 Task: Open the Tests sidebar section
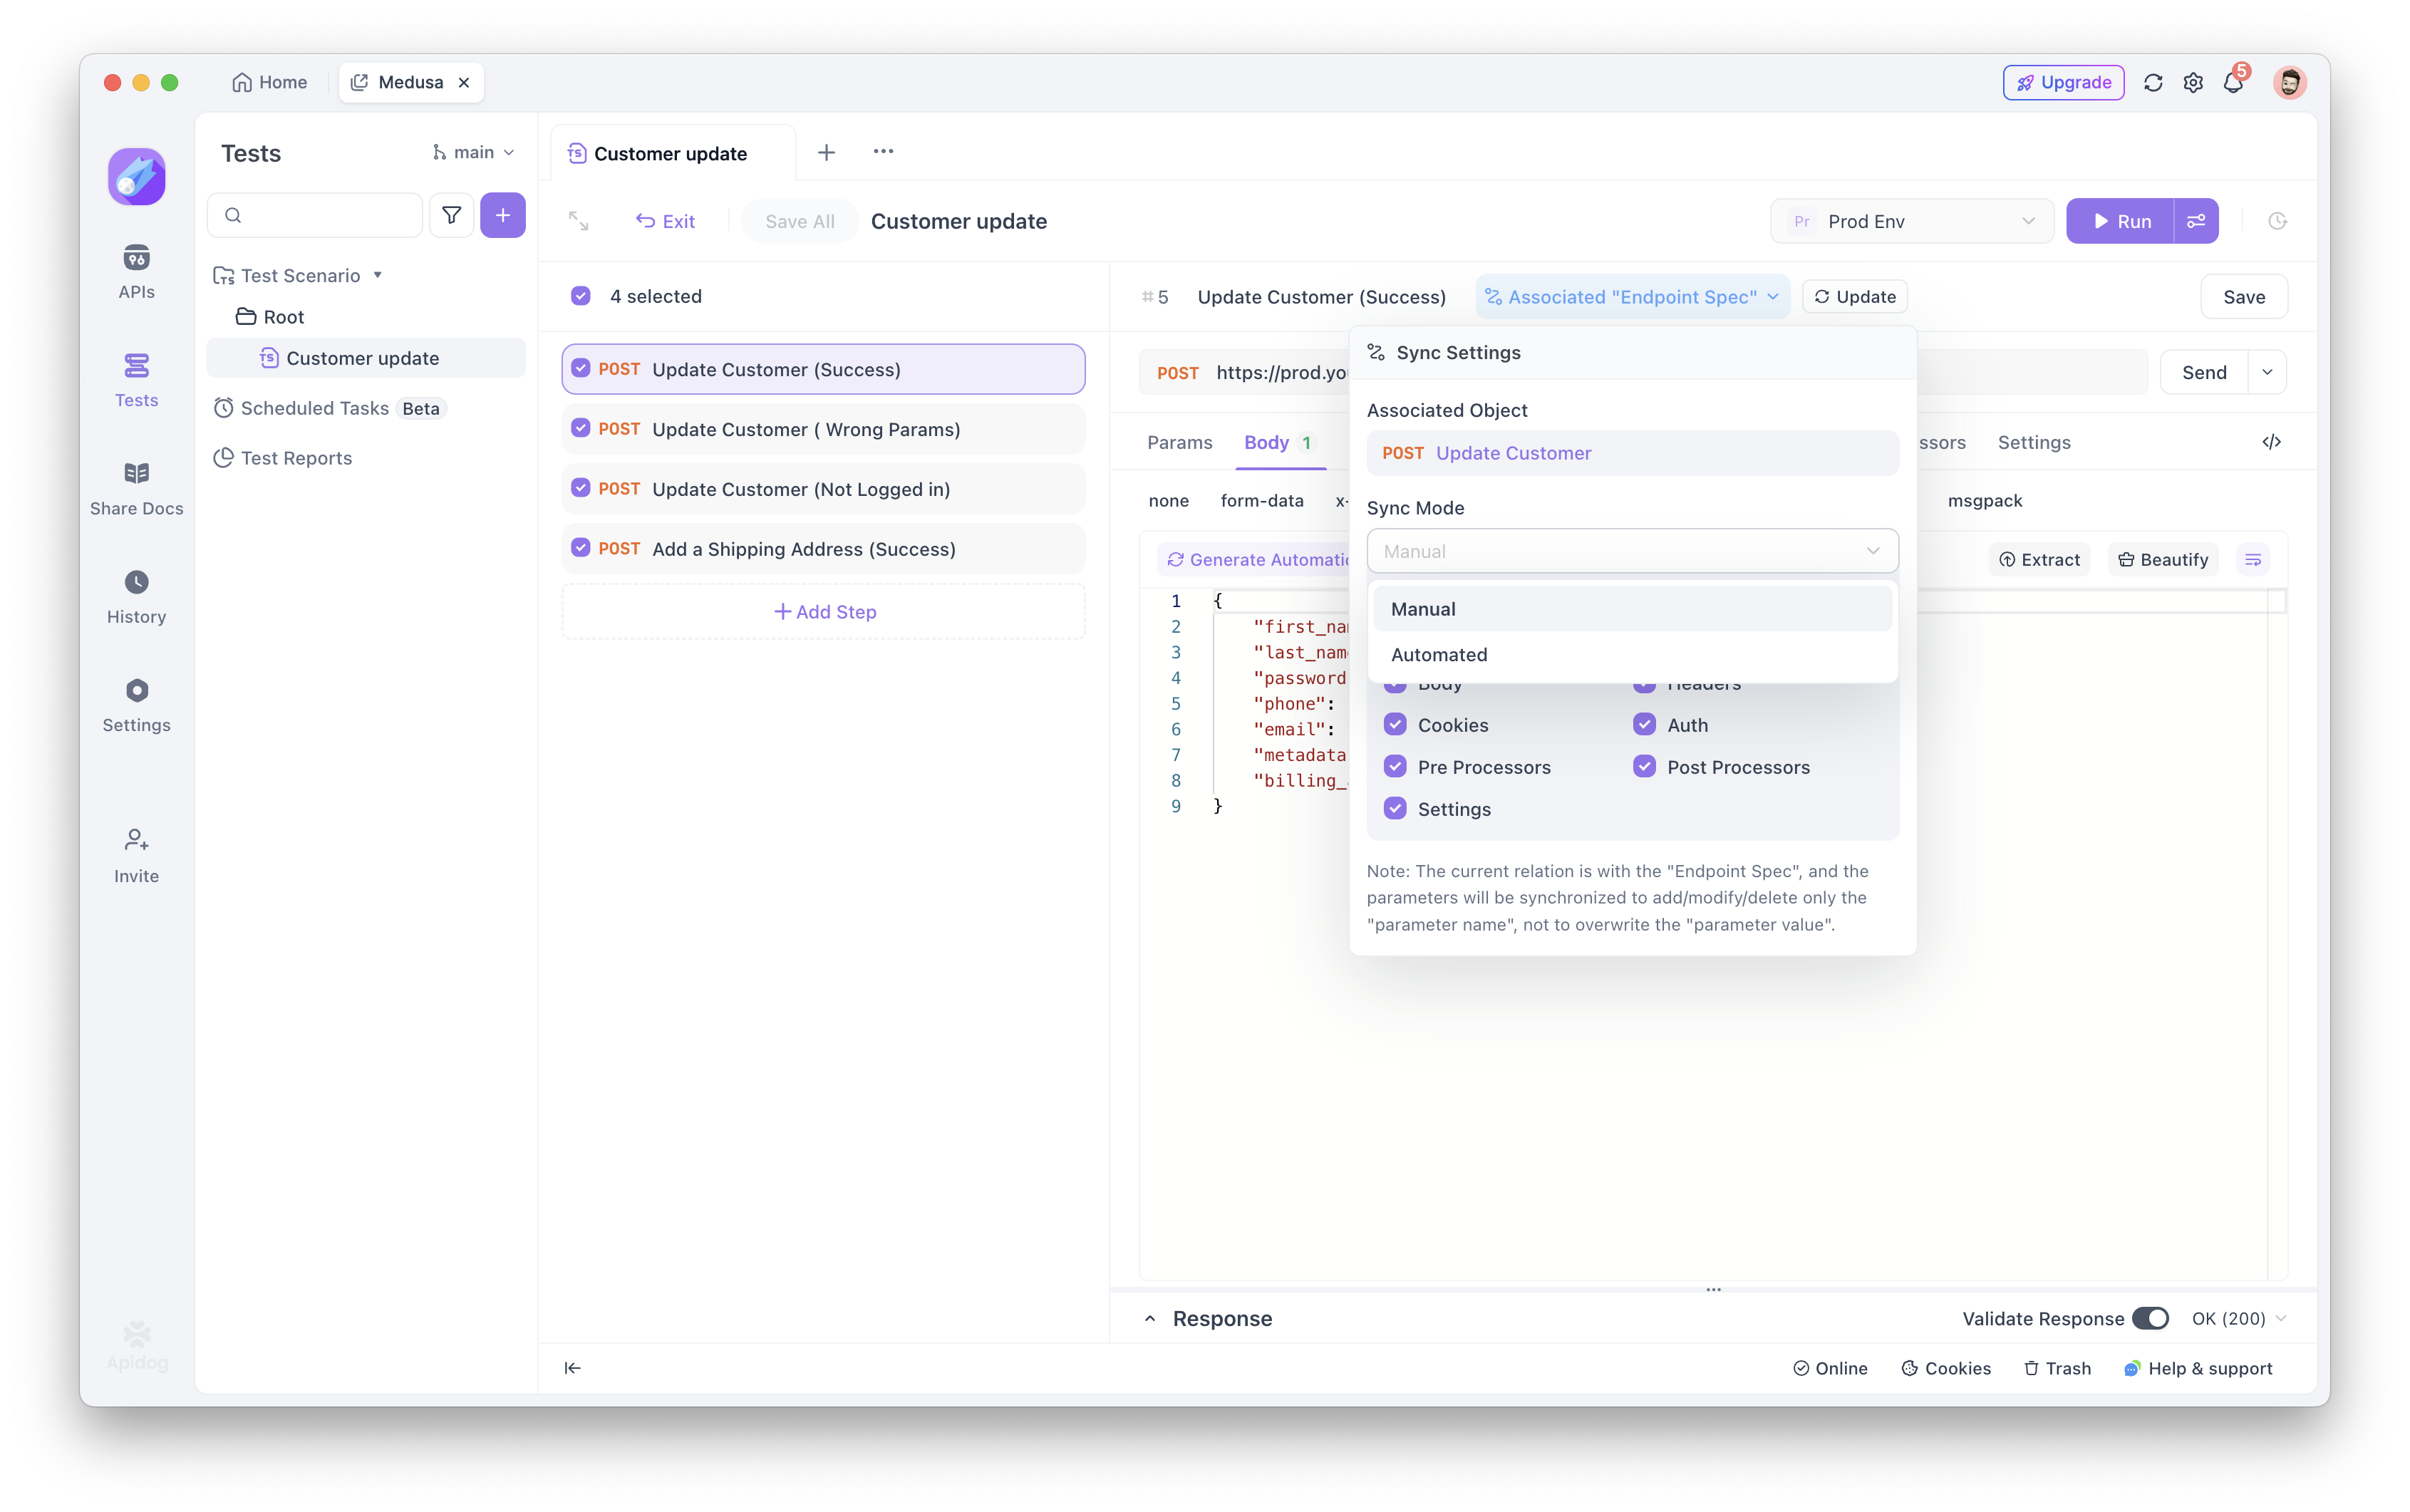136,380
